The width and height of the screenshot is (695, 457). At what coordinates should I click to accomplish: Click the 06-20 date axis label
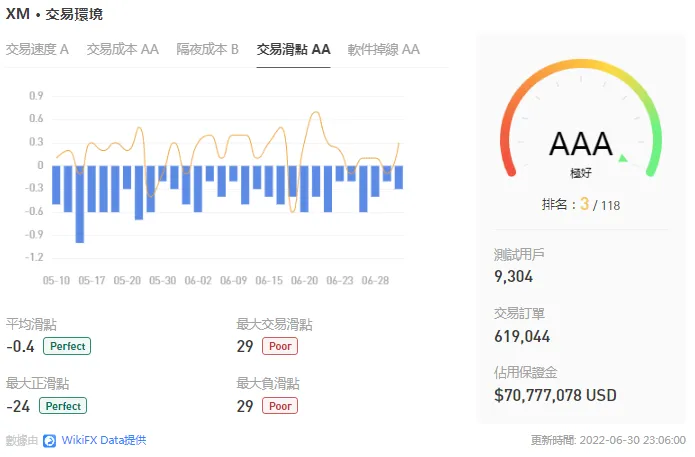(x=305, y=281)
